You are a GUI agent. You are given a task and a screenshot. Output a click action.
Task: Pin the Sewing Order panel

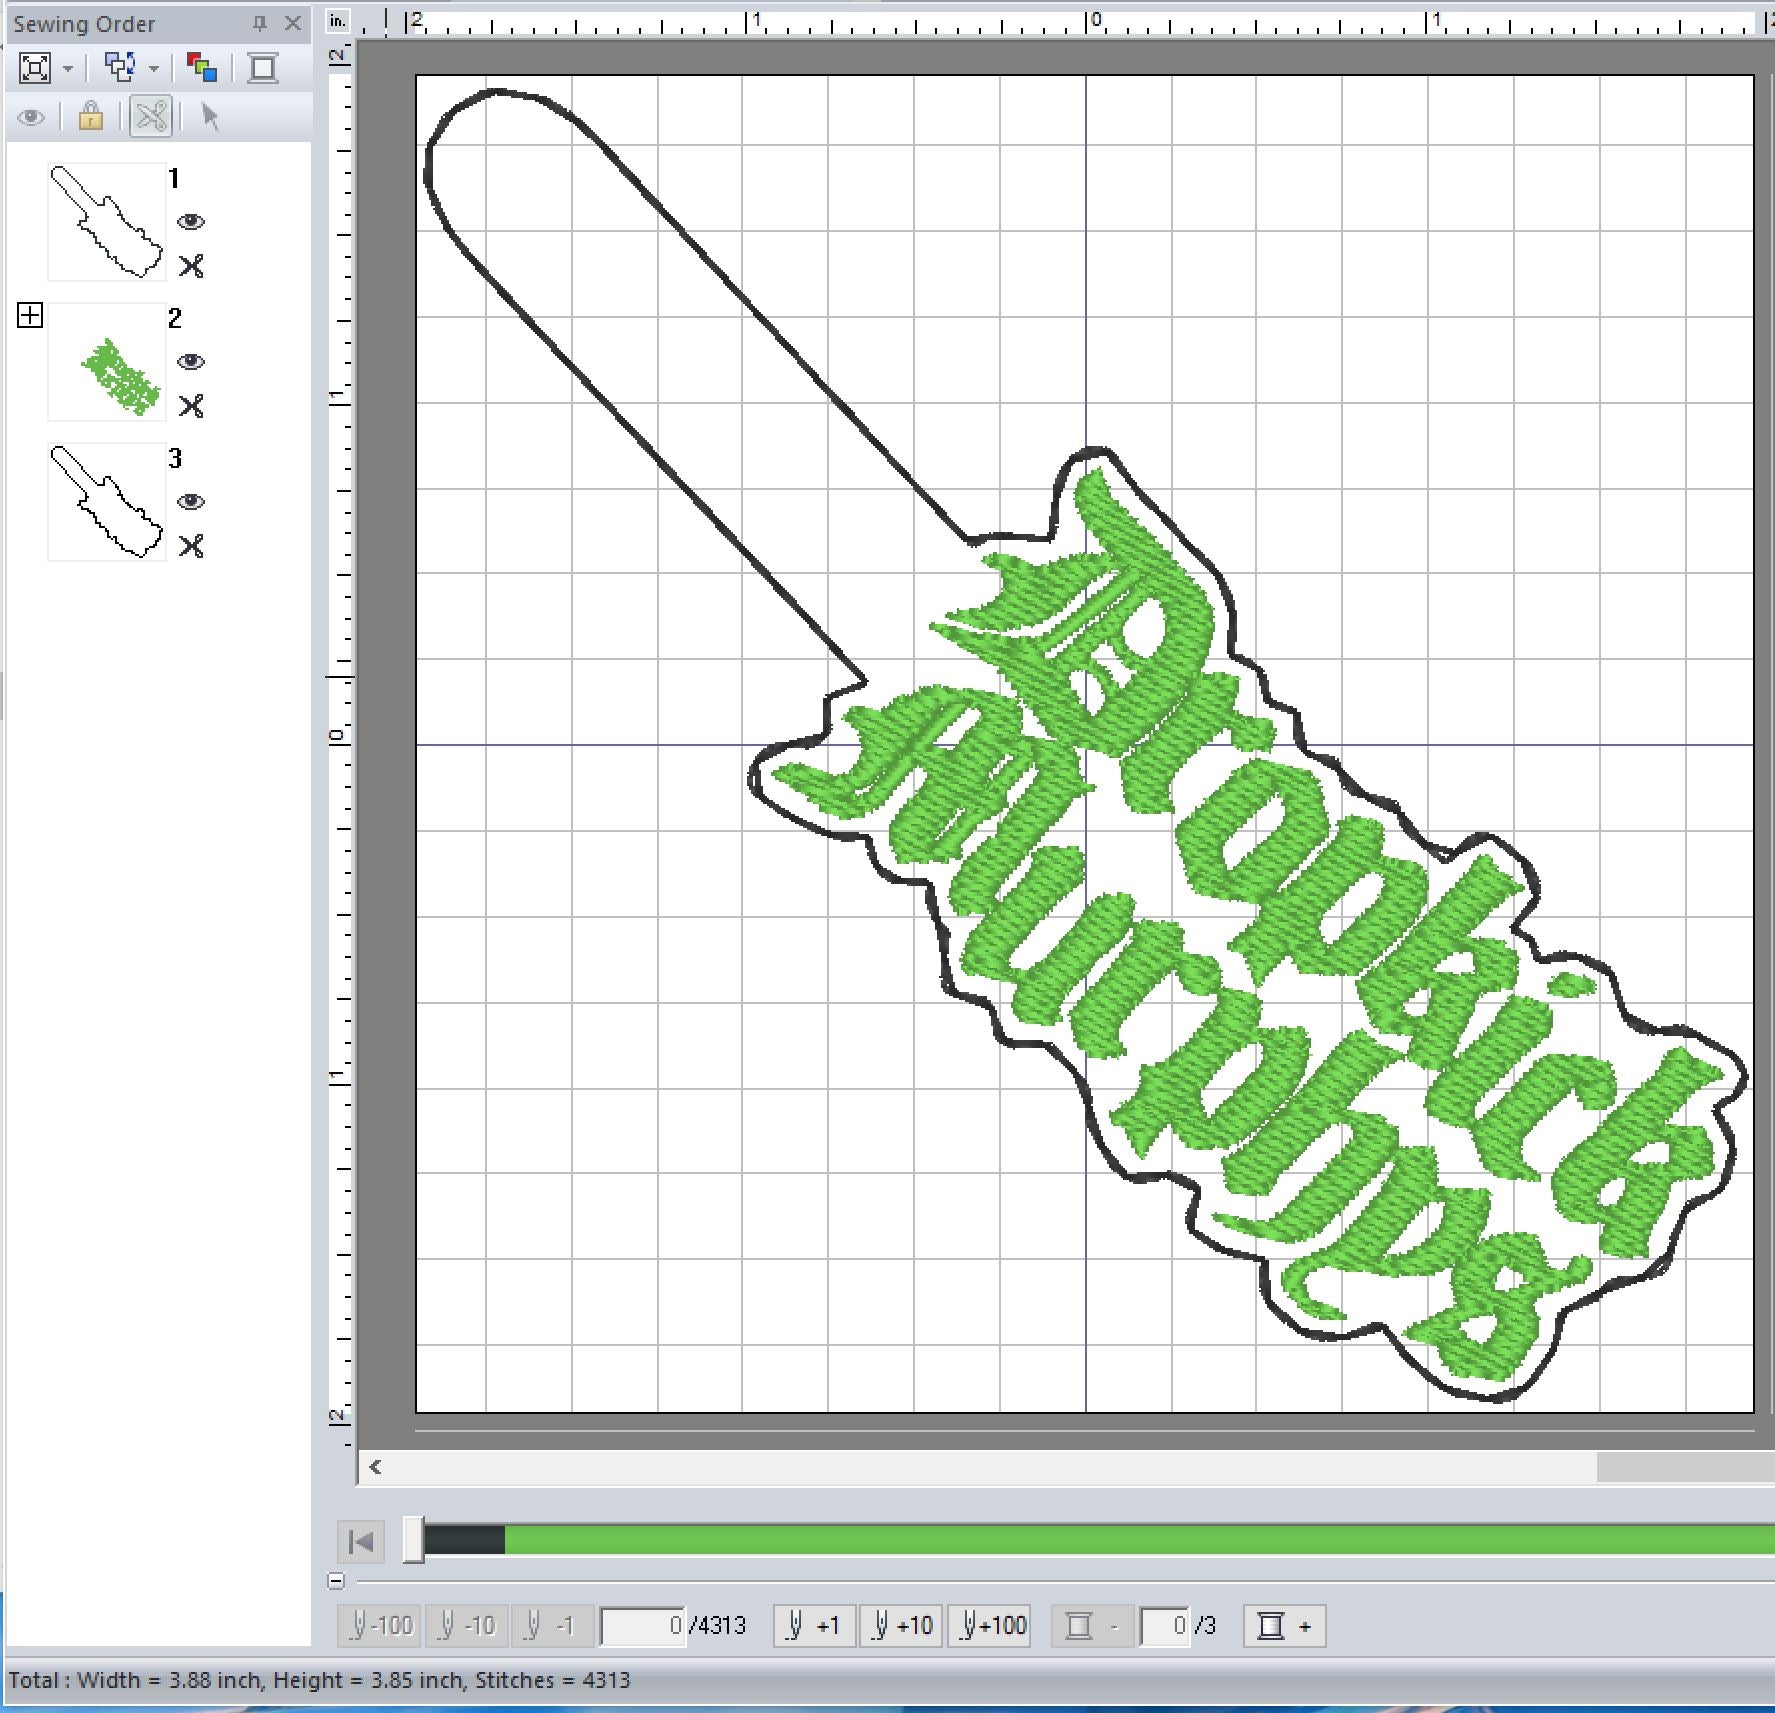[x=260, y=23]
